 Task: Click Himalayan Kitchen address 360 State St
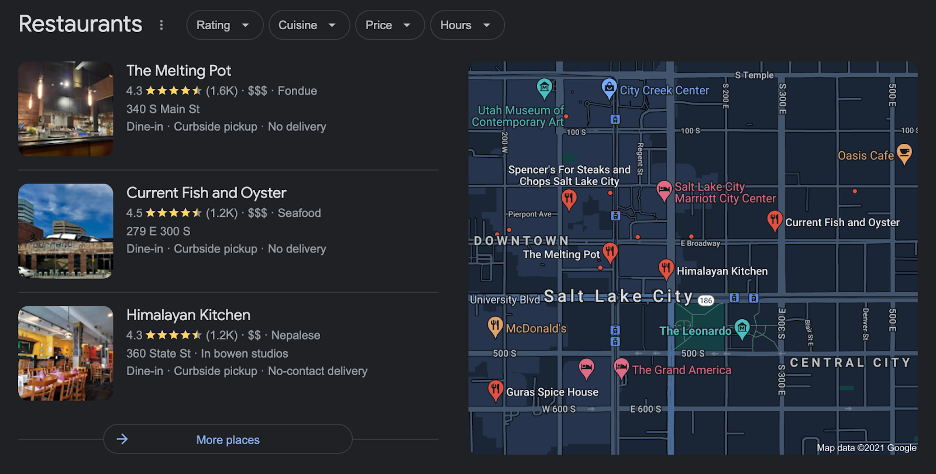pyautogui.click(x=159, y=353)
